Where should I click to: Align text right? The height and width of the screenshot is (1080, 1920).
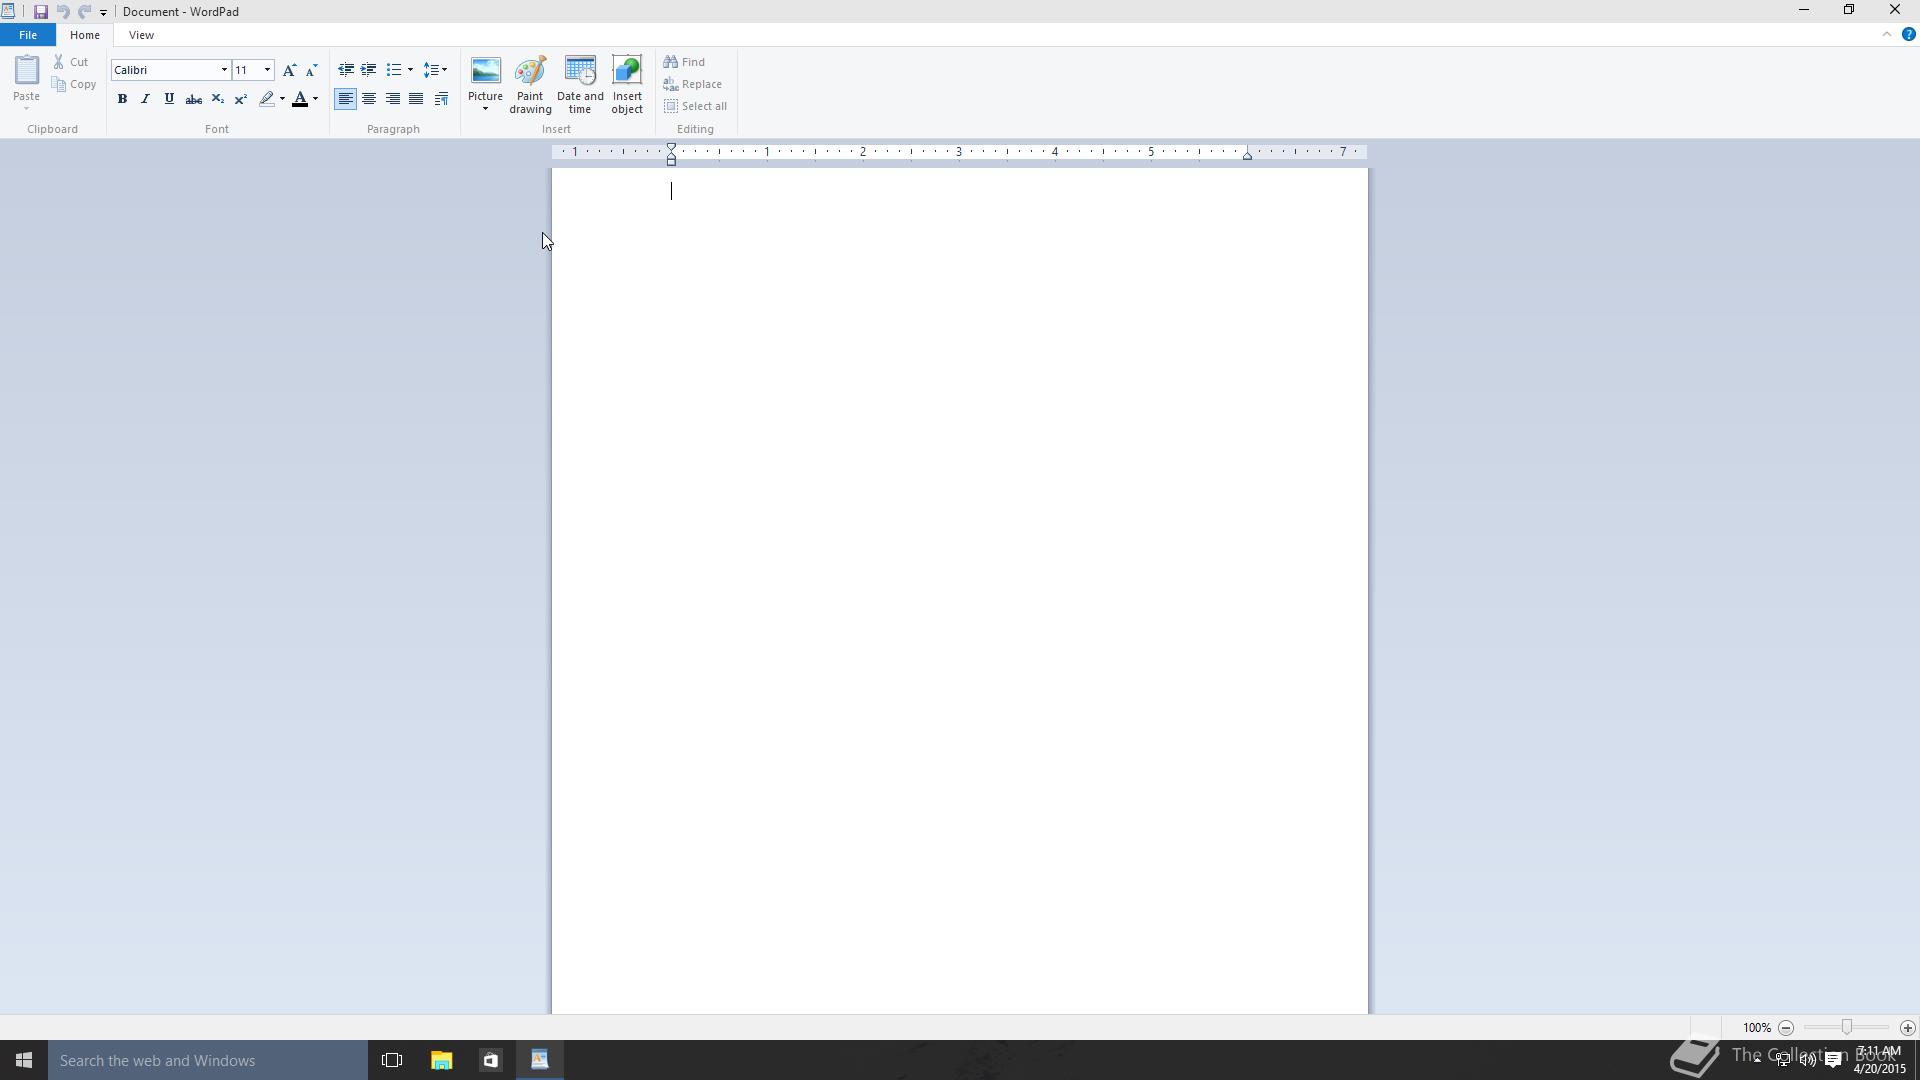pyautogui.click(x=393, y=99)
